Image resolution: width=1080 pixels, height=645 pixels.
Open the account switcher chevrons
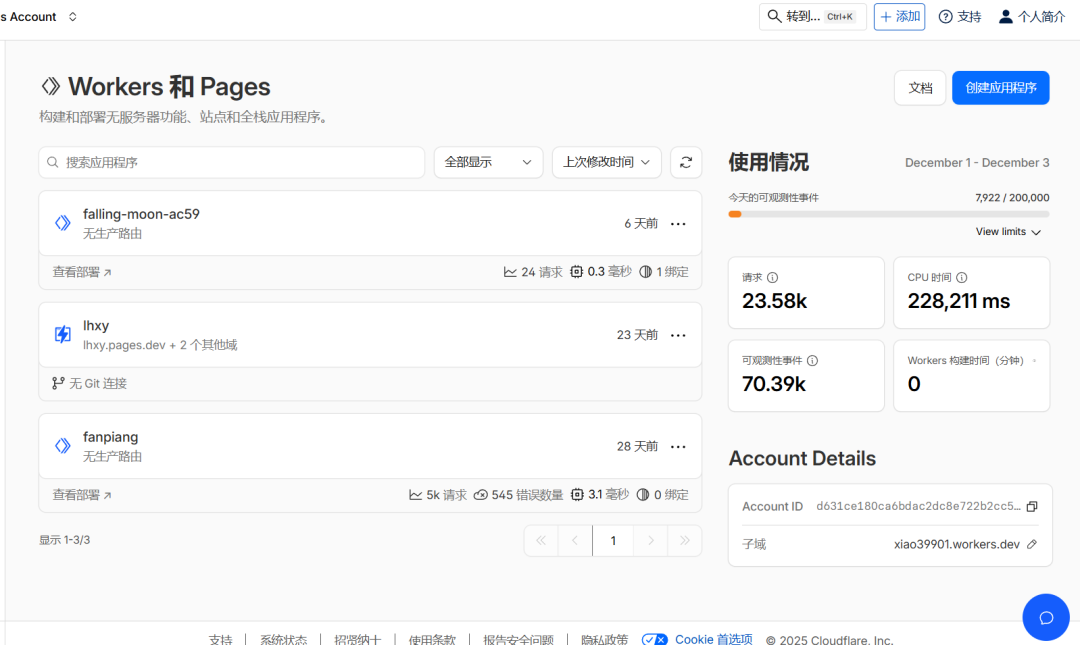pos(73,17)
